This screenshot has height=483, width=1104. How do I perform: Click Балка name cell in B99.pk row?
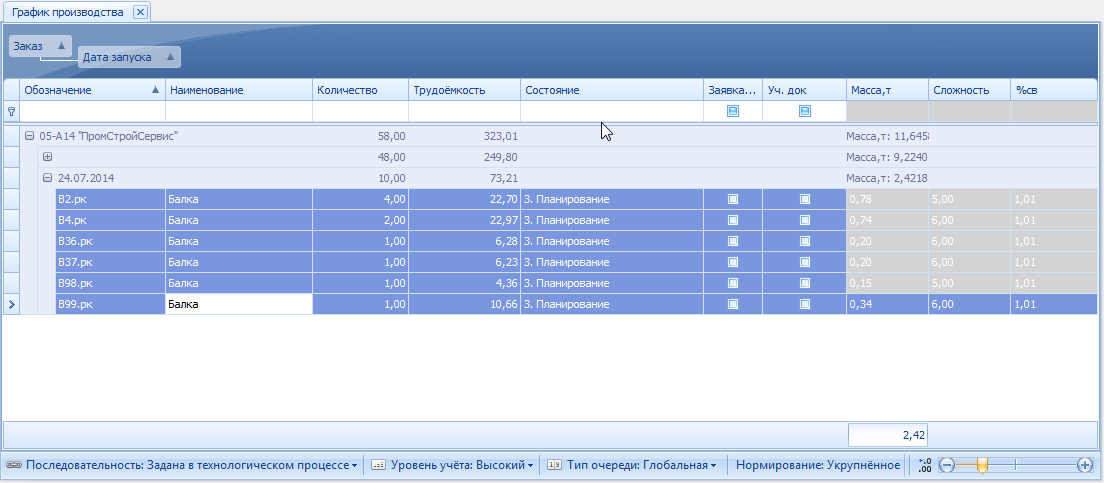pos(239,305)
